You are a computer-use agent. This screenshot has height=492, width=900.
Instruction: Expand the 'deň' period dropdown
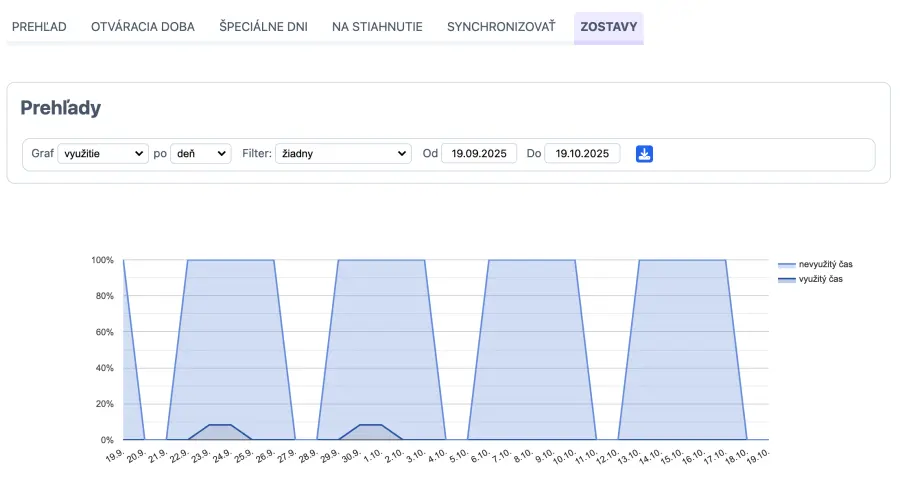click(x=200, y=154)
